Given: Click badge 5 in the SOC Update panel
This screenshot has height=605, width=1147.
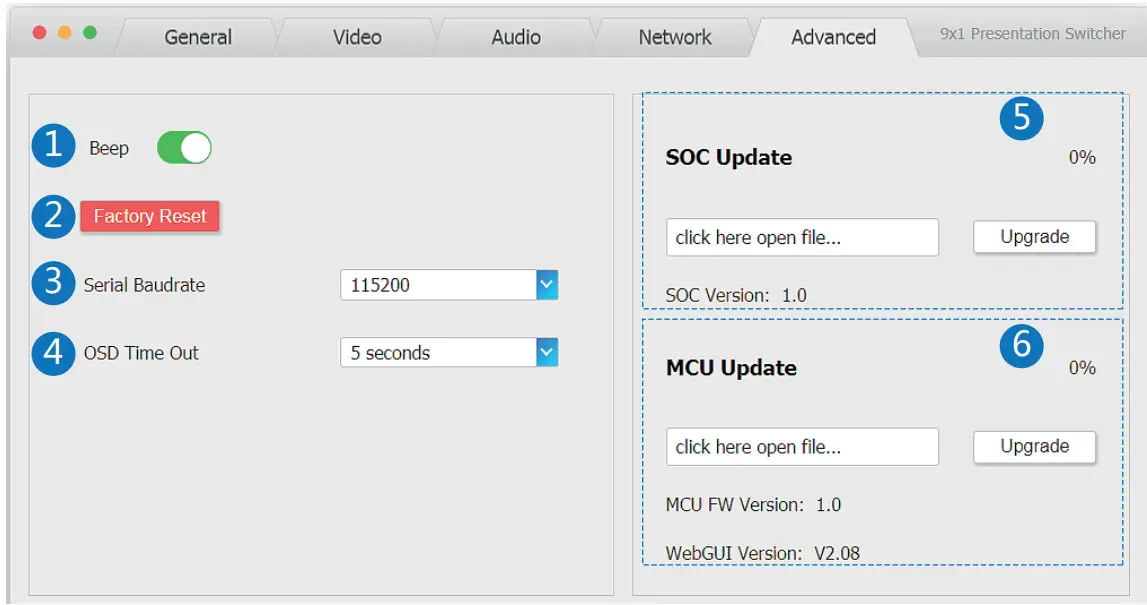Looking at the screenshot, I should coord(1021,117).
